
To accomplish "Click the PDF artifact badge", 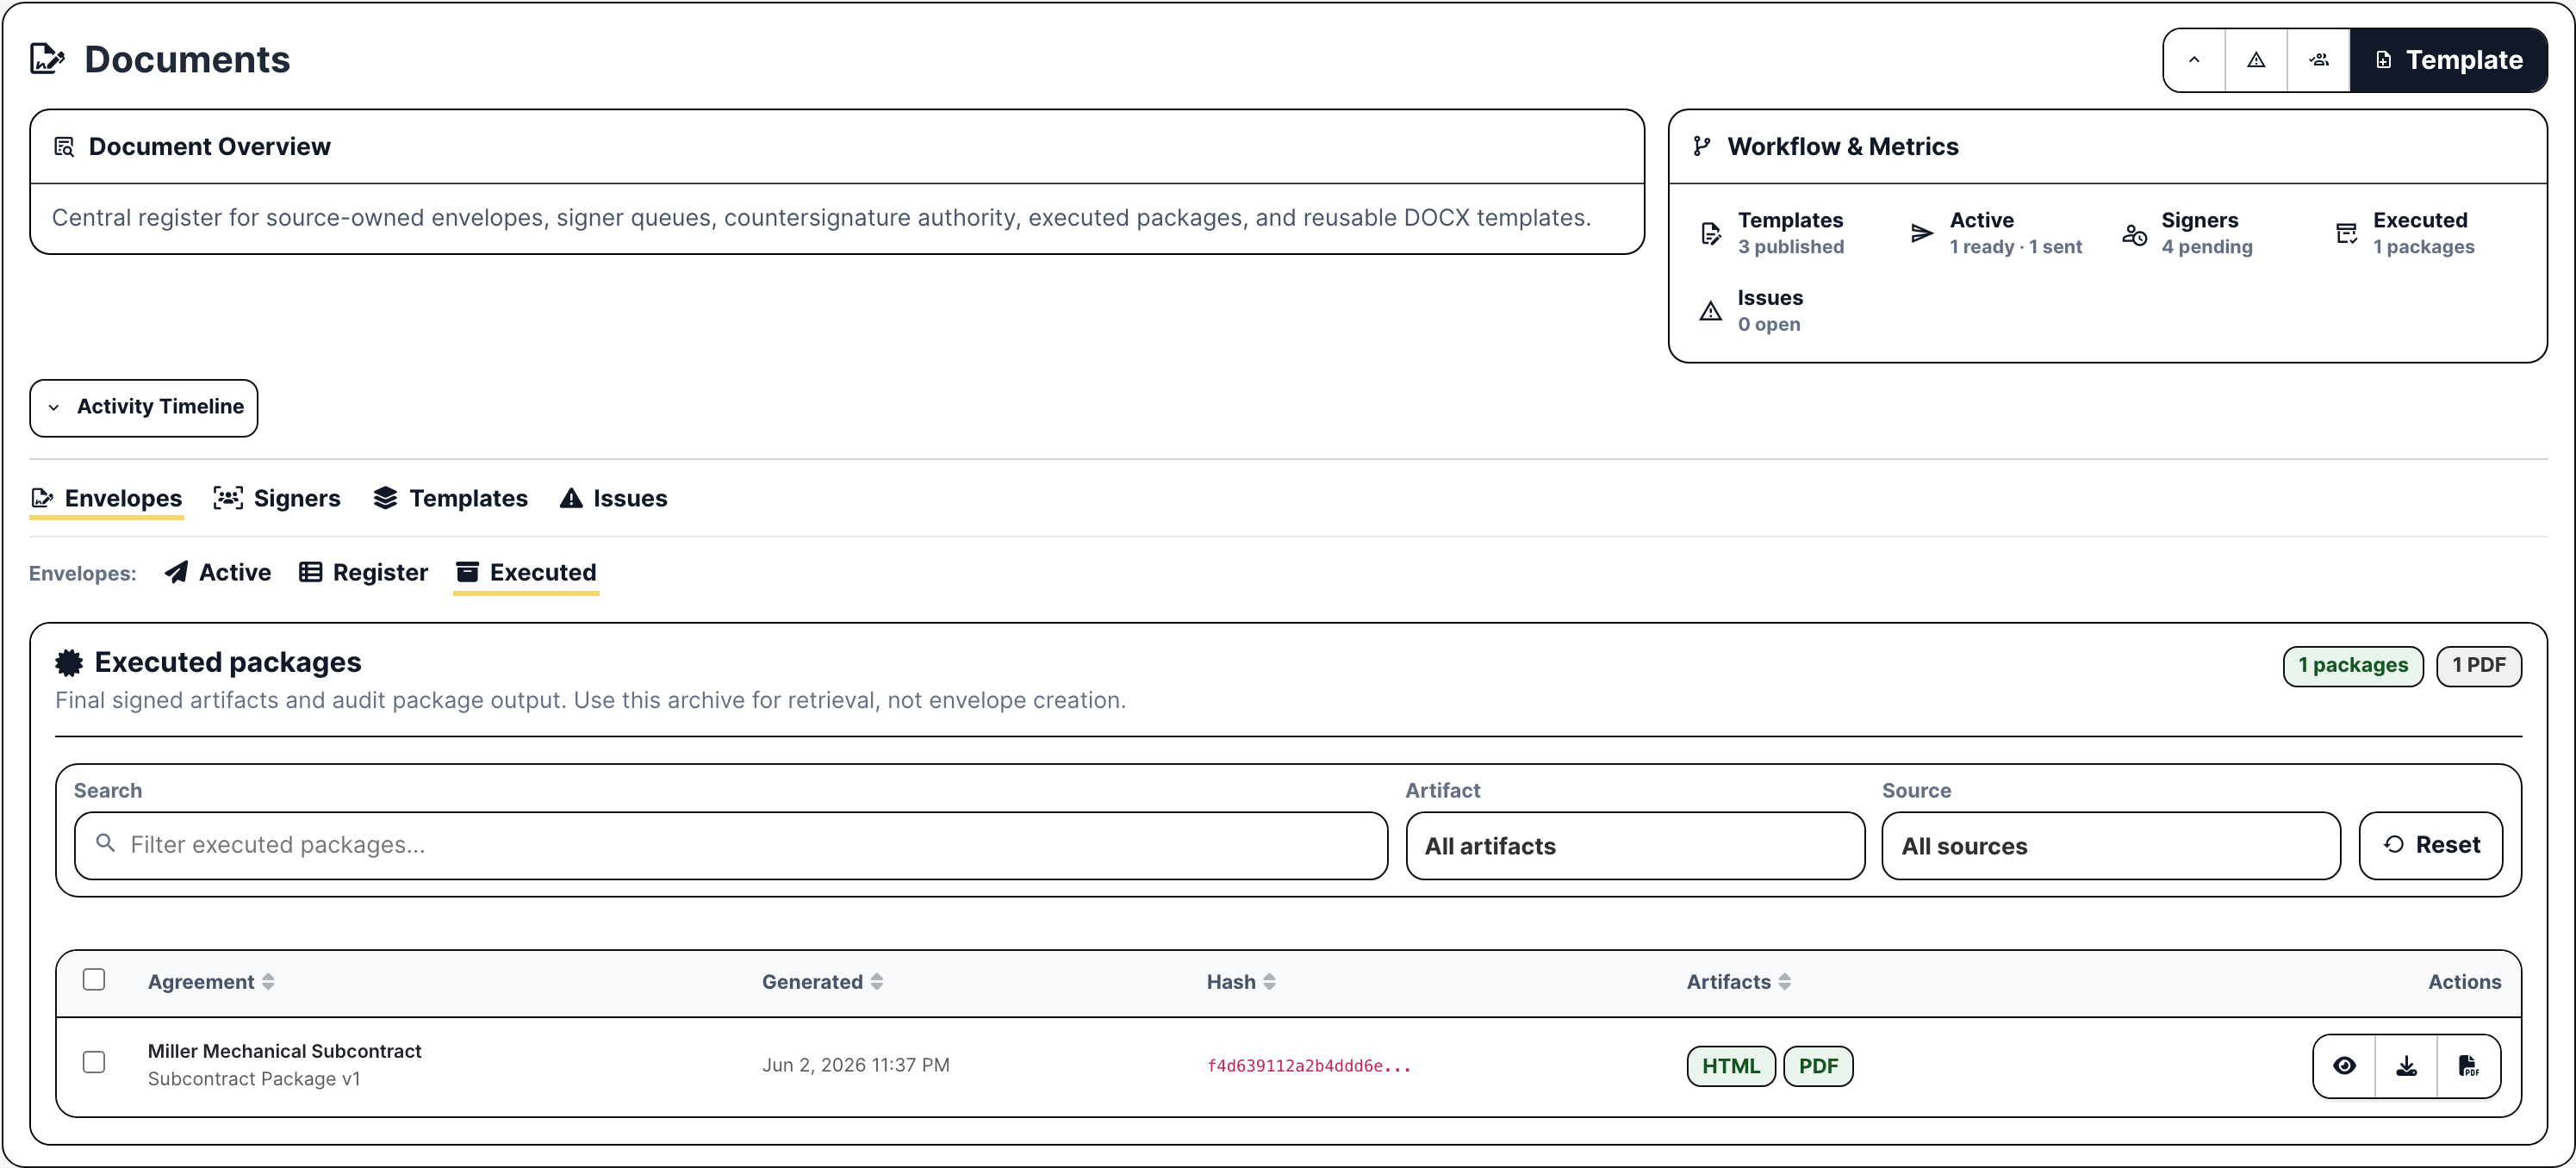I will [x=1817, y=1066].
